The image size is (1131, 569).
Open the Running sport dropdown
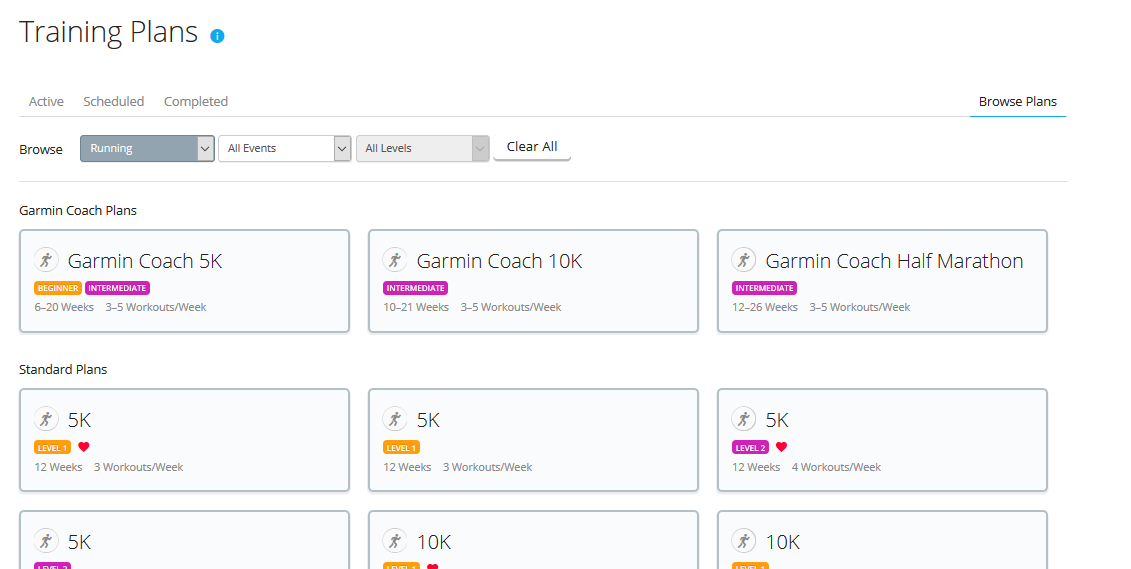pyautogui.click(x=147, y=149)
